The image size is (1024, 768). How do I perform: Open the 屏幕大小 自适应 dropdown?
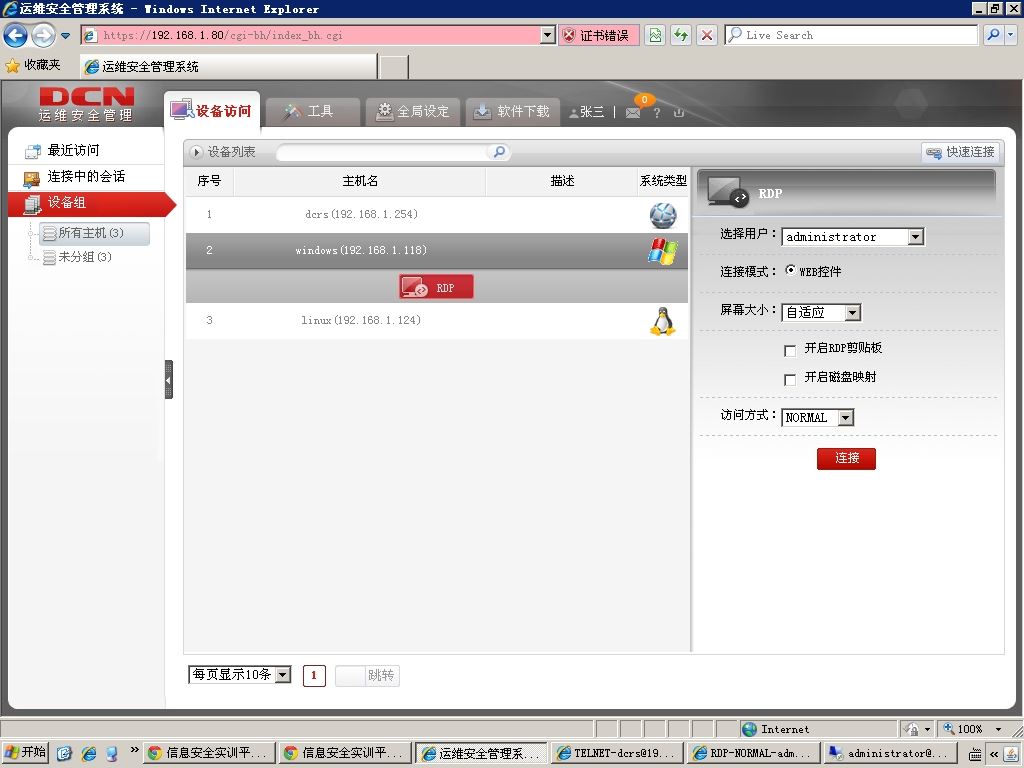(821, 313)
